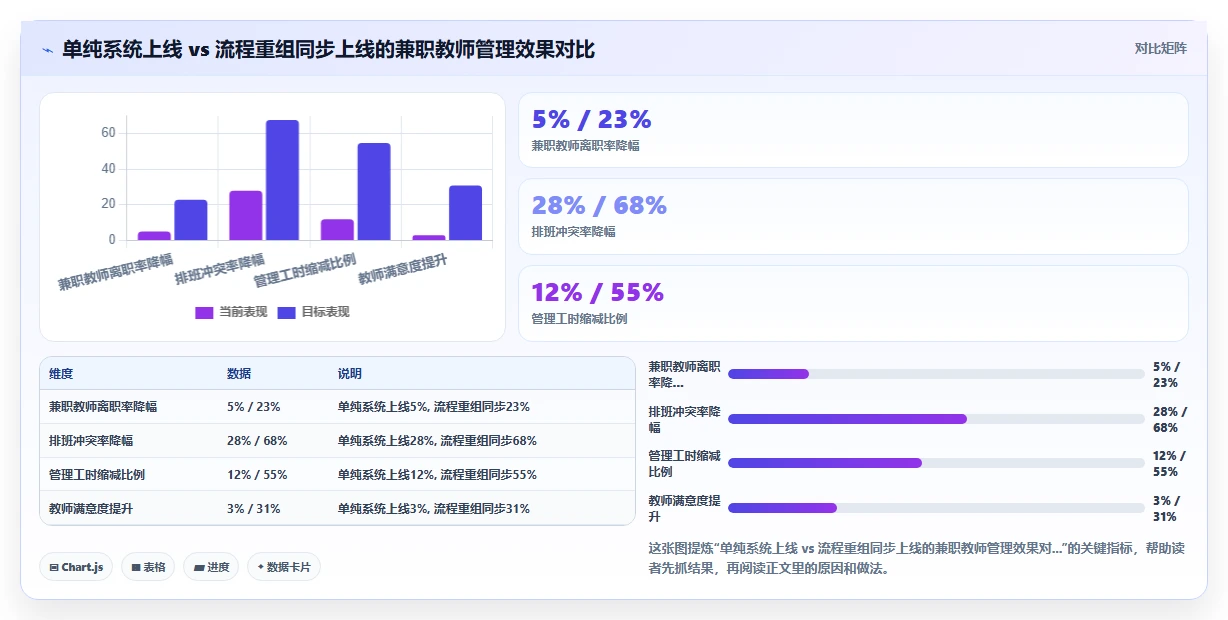The width and height of the screenshot is (1228, 620).
Task: Click 当前表现 bar for 教师满意度提升
Action: click(x=429, y=238)
